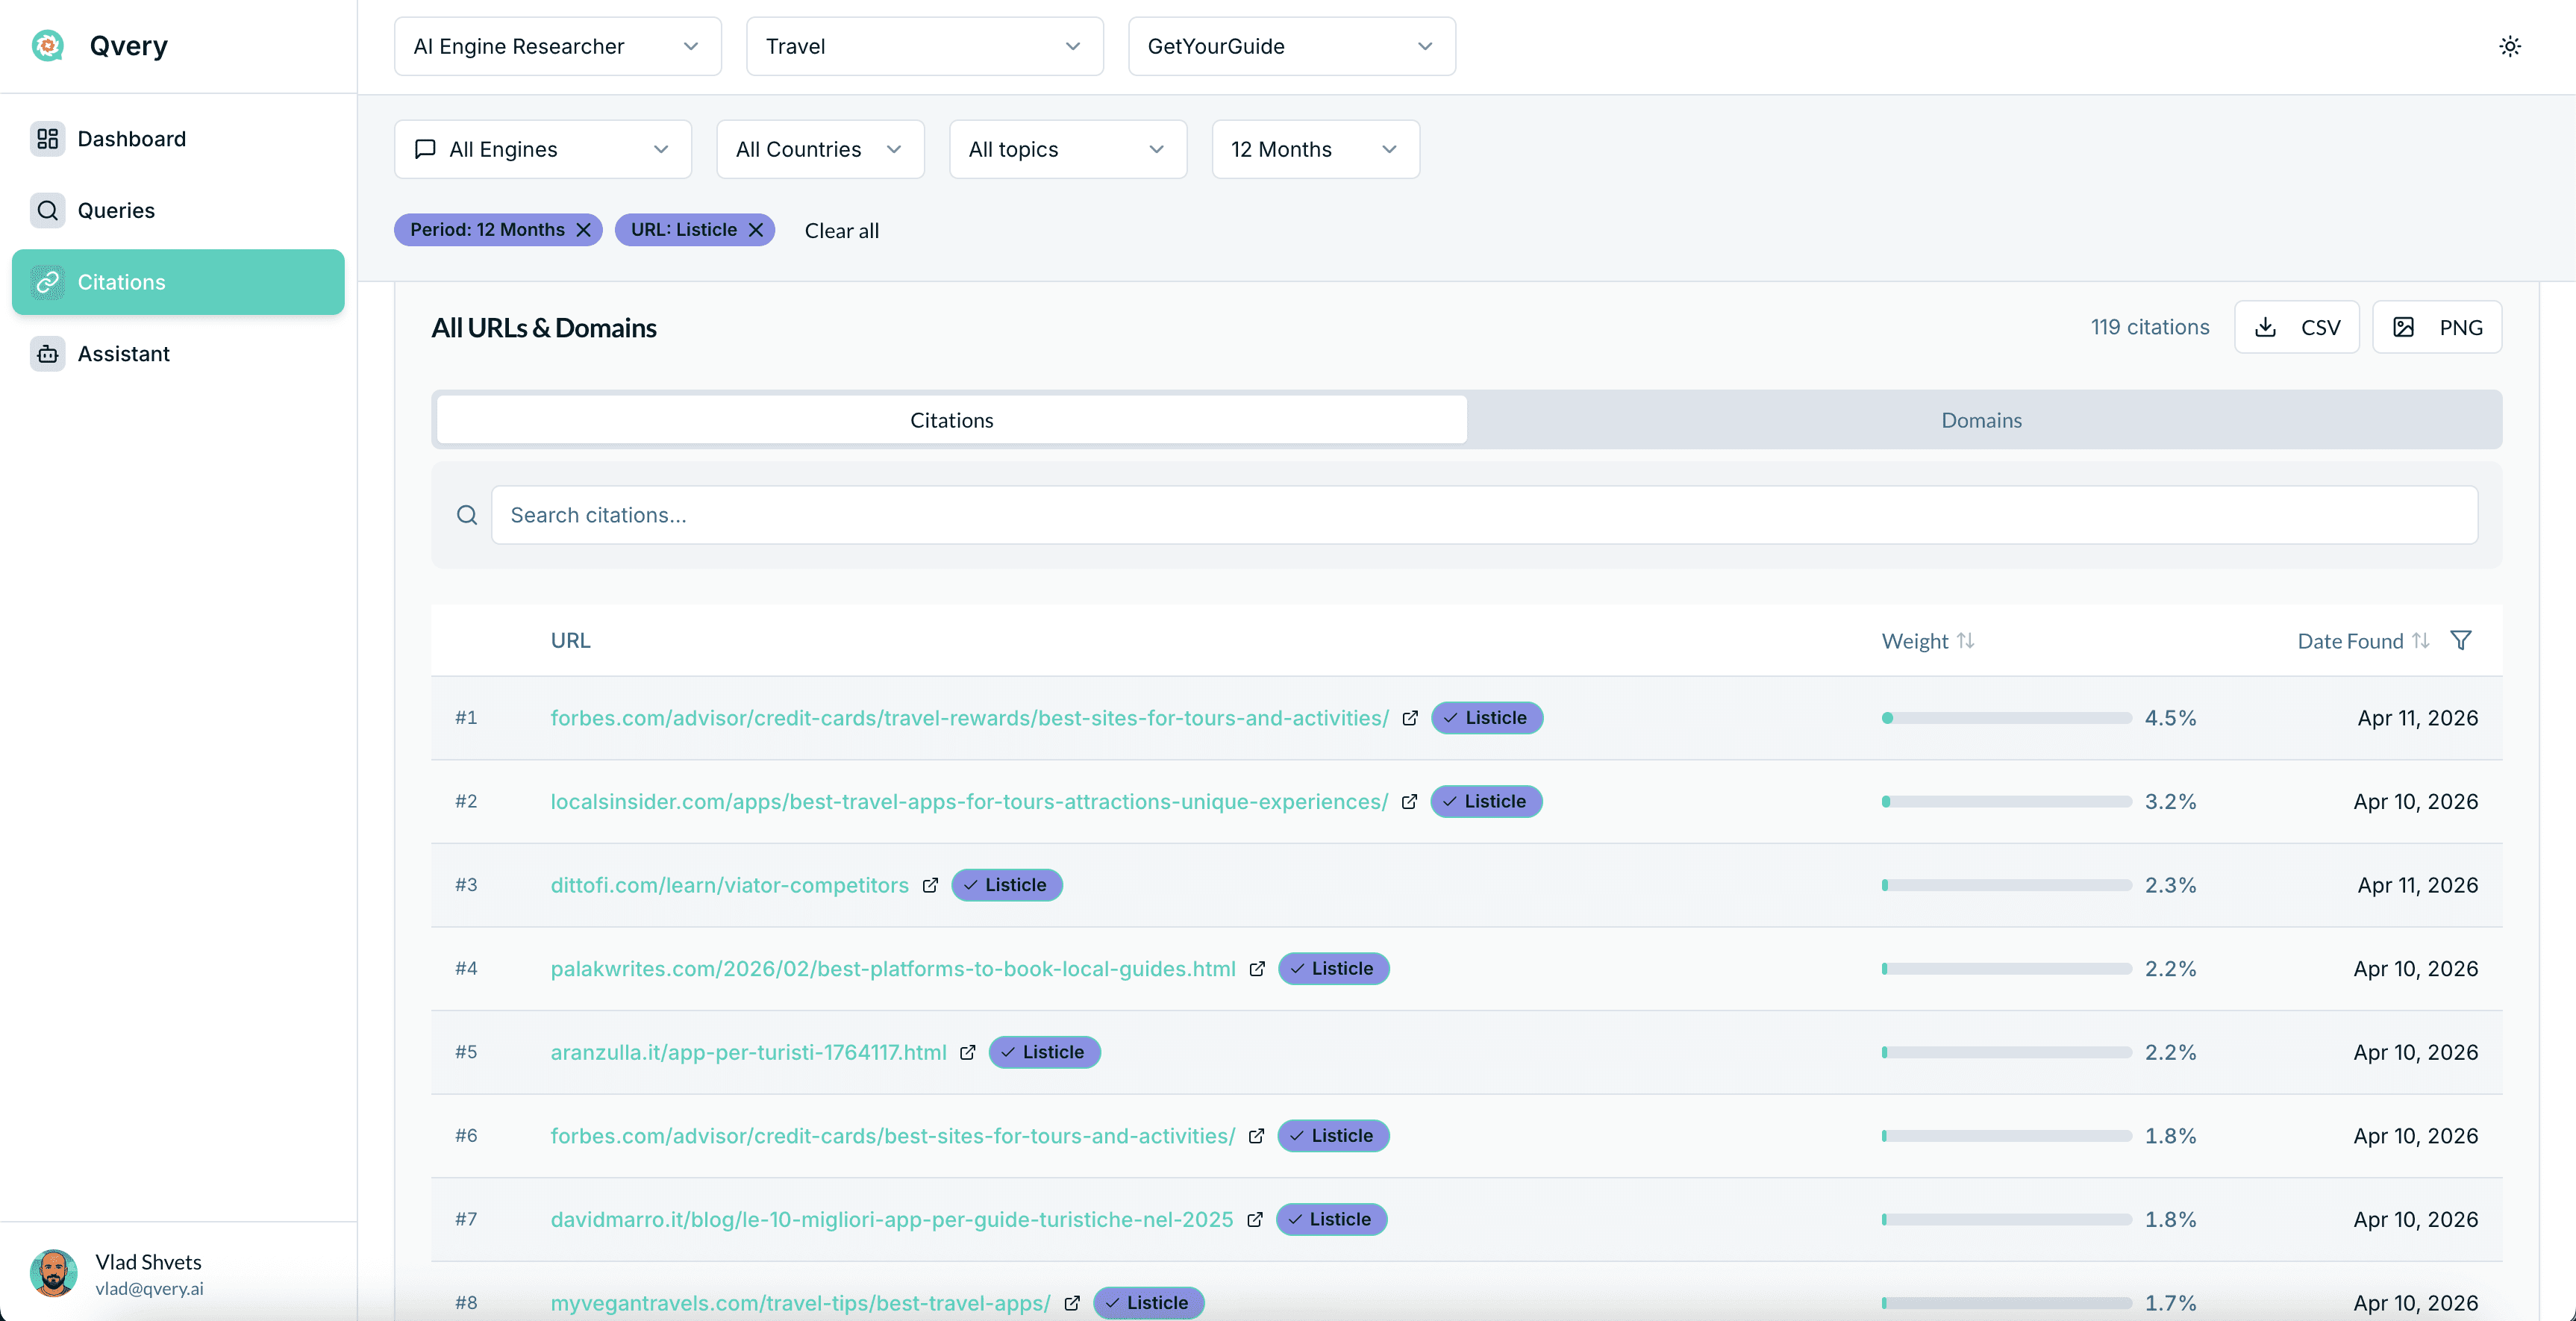2576x1321 pixels.
Task: Focus the Search citations input field
Action: [1484, 515]
